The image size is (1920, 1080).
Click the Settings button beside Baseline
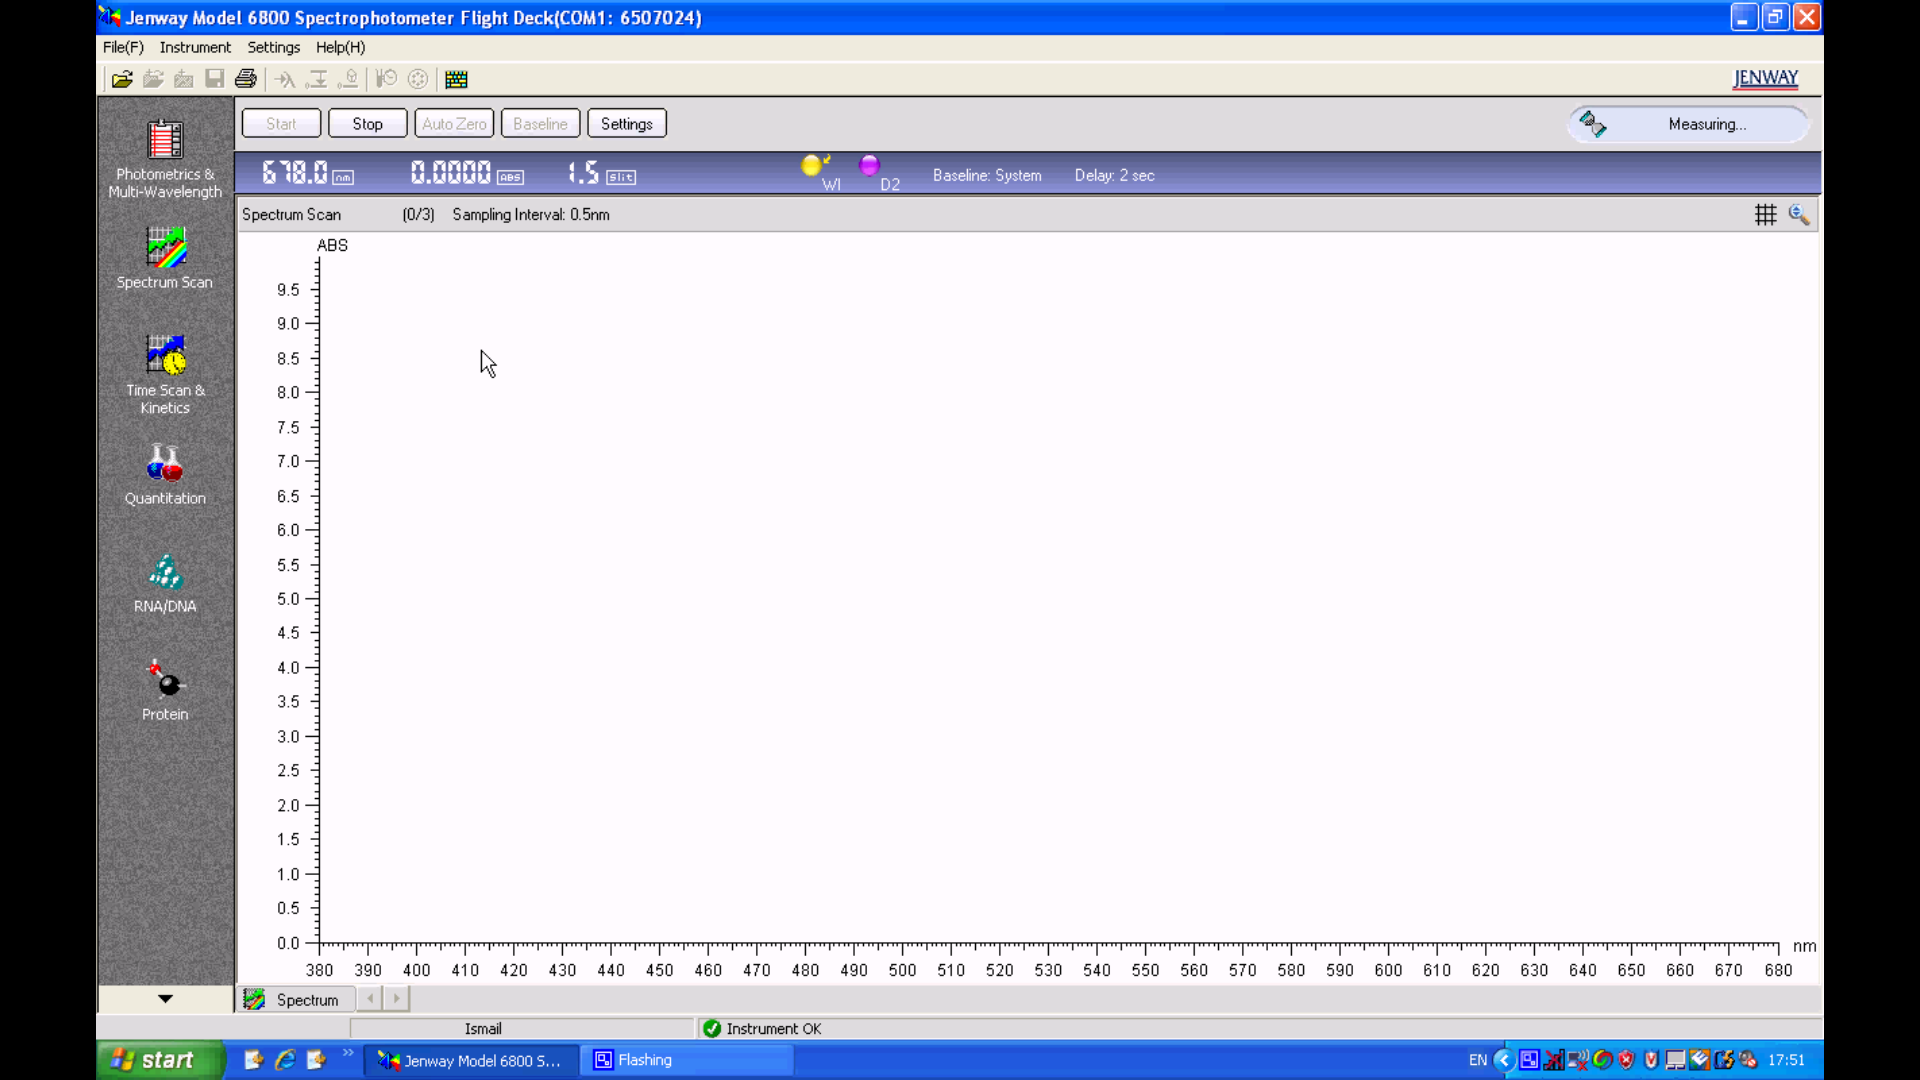pos(626,123)
